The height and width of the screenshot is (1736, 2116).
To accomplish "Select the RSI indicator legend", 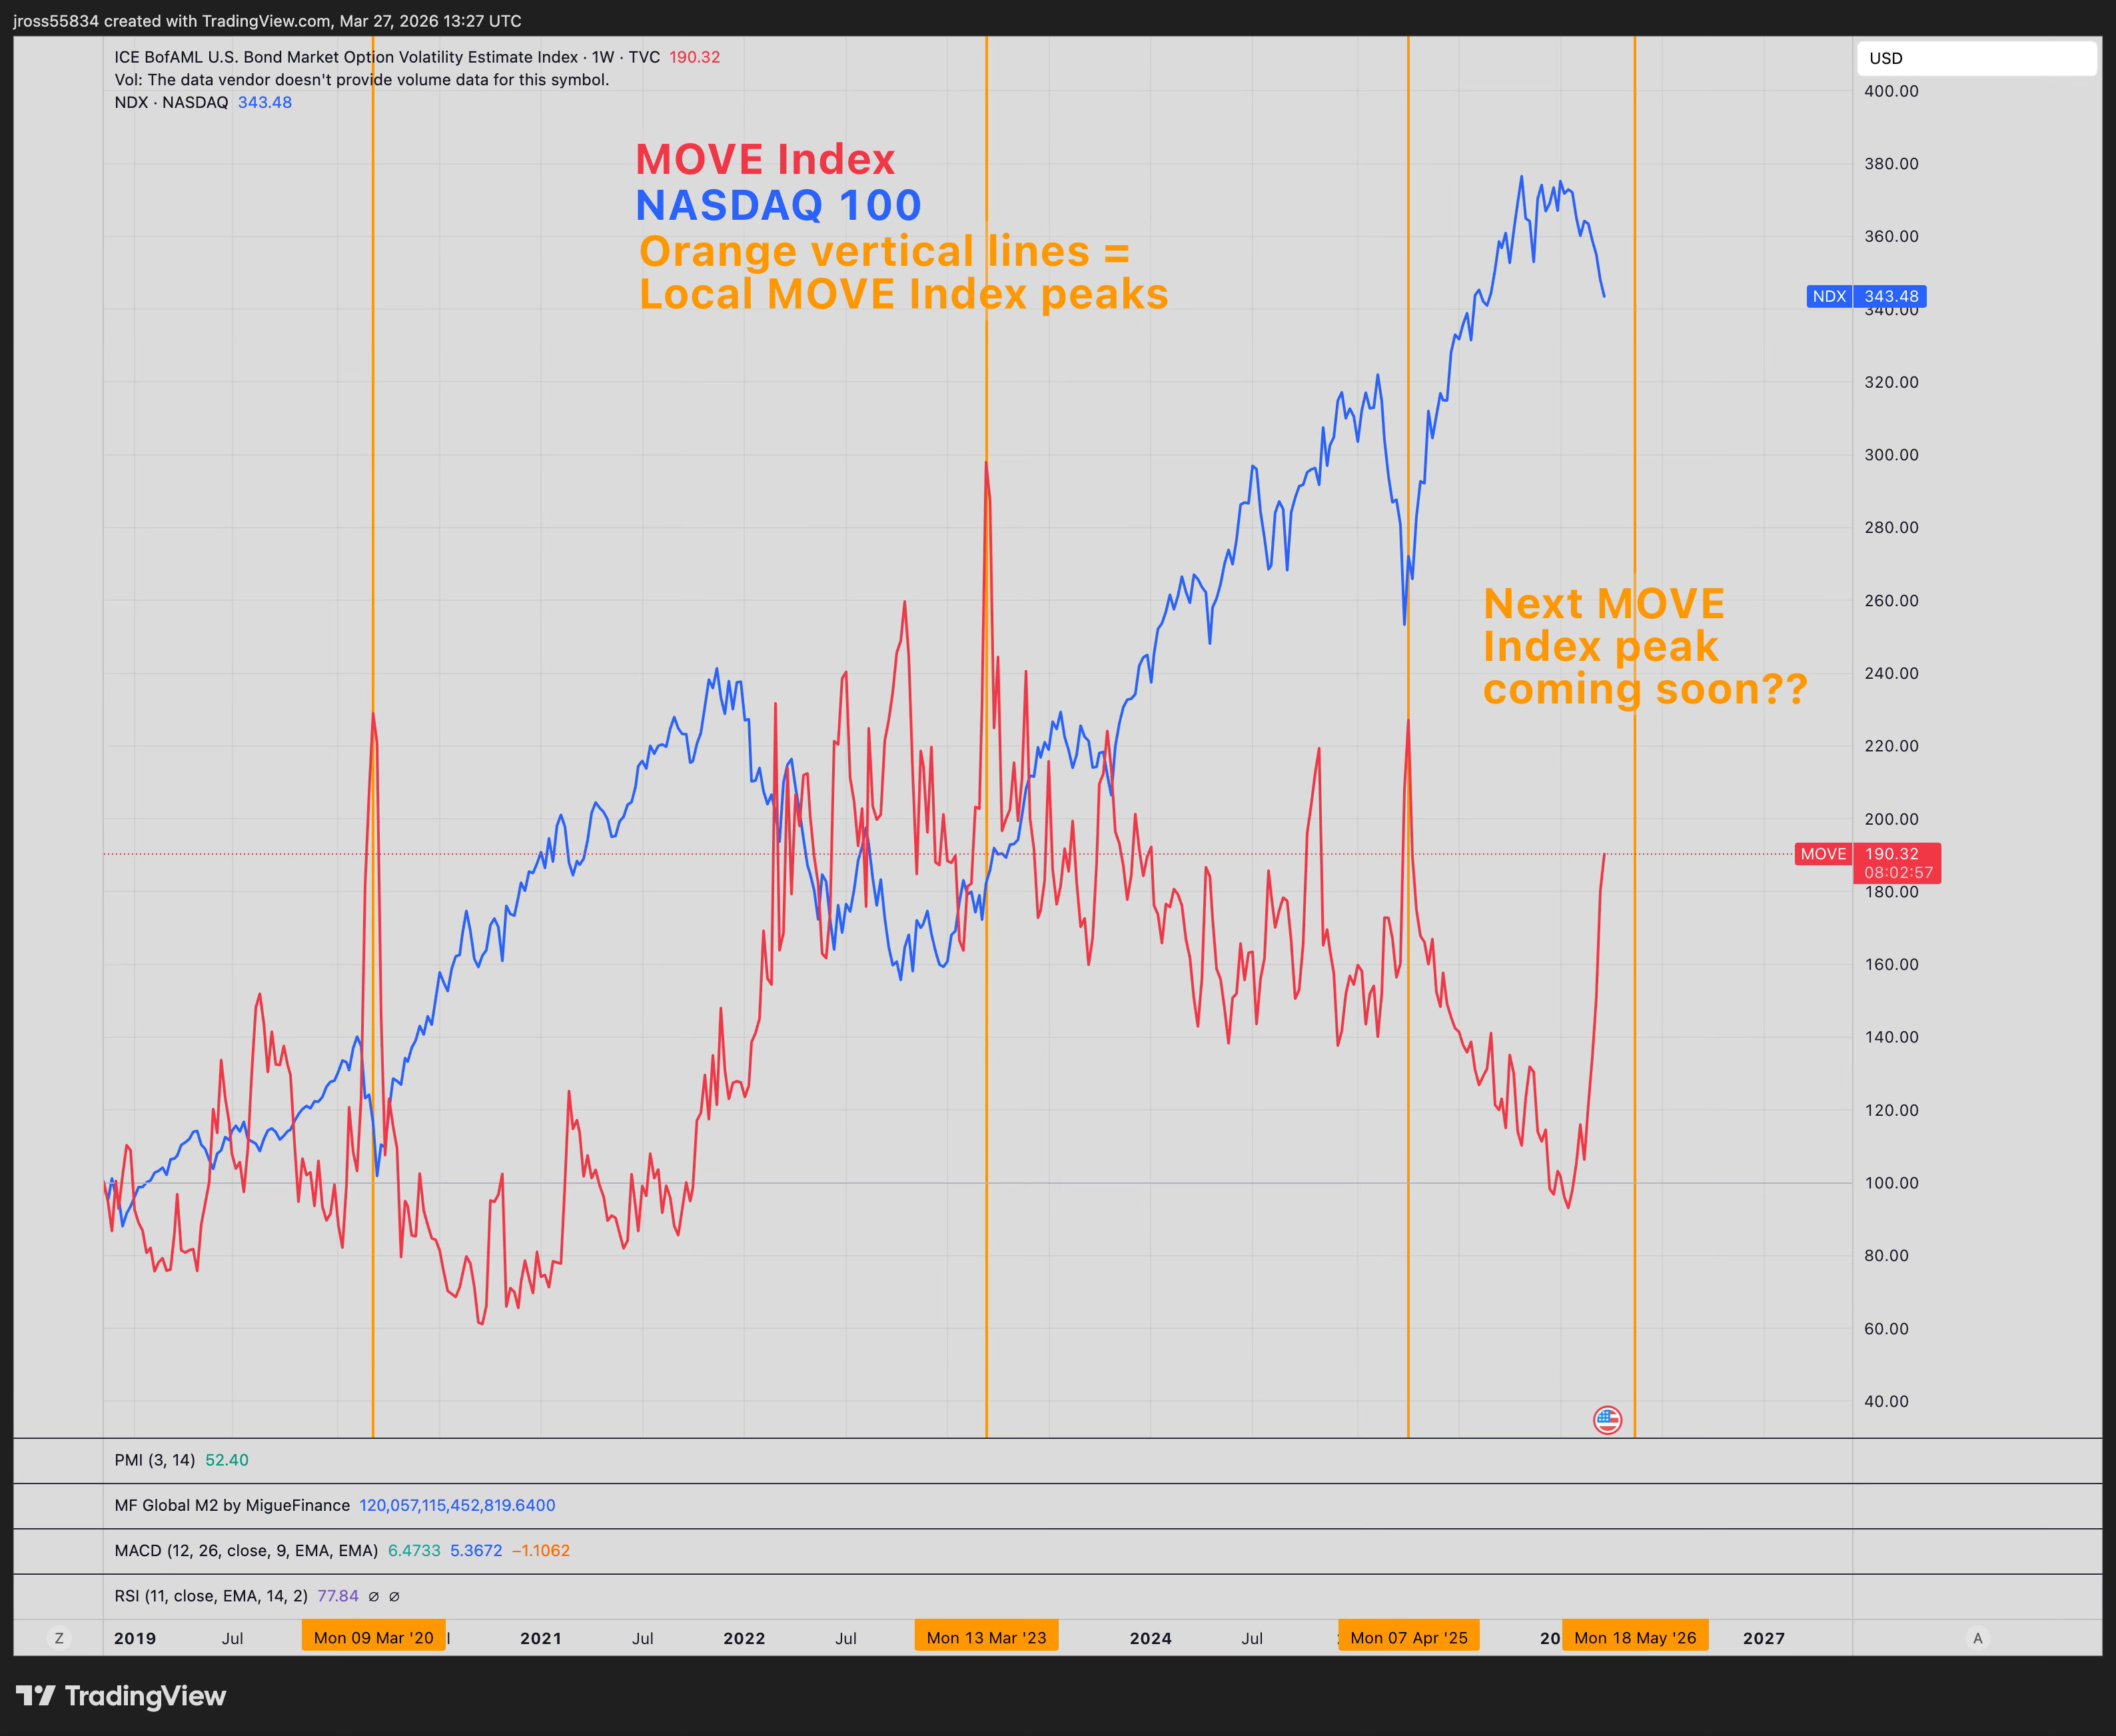I will [x=211, y=1596].
